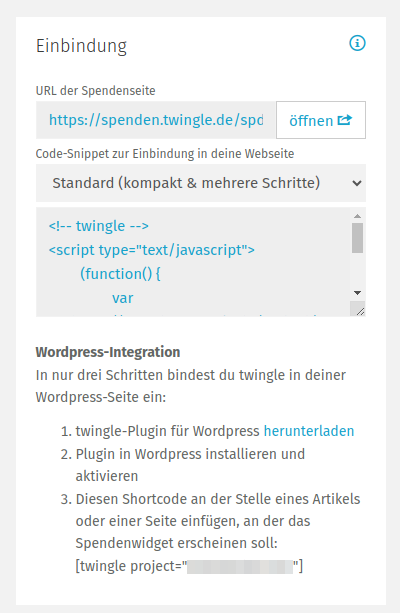Follow the herunterladen plugin link
This screenshot has height=613, width=400.
(309, 431)
